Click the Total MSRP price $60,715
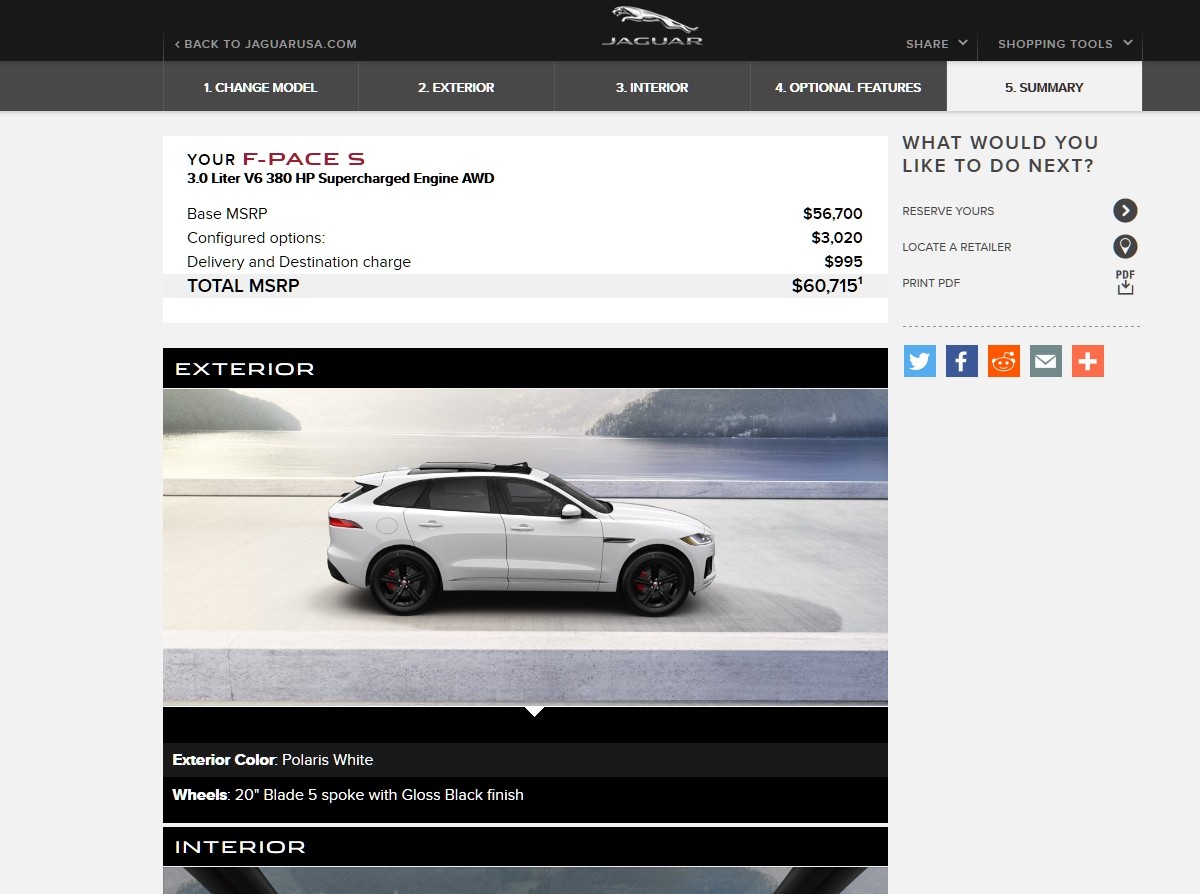Viewport: 1200px width, 894px height. pyautogui.click(x=827, y=285)
